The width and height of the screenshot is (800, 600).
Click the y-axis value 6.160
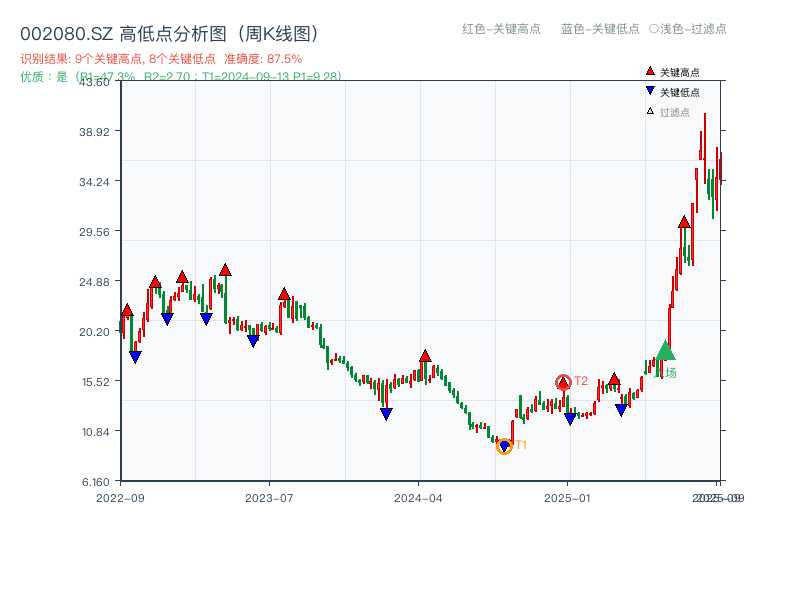pyautogui.click(x=95, y=482)
